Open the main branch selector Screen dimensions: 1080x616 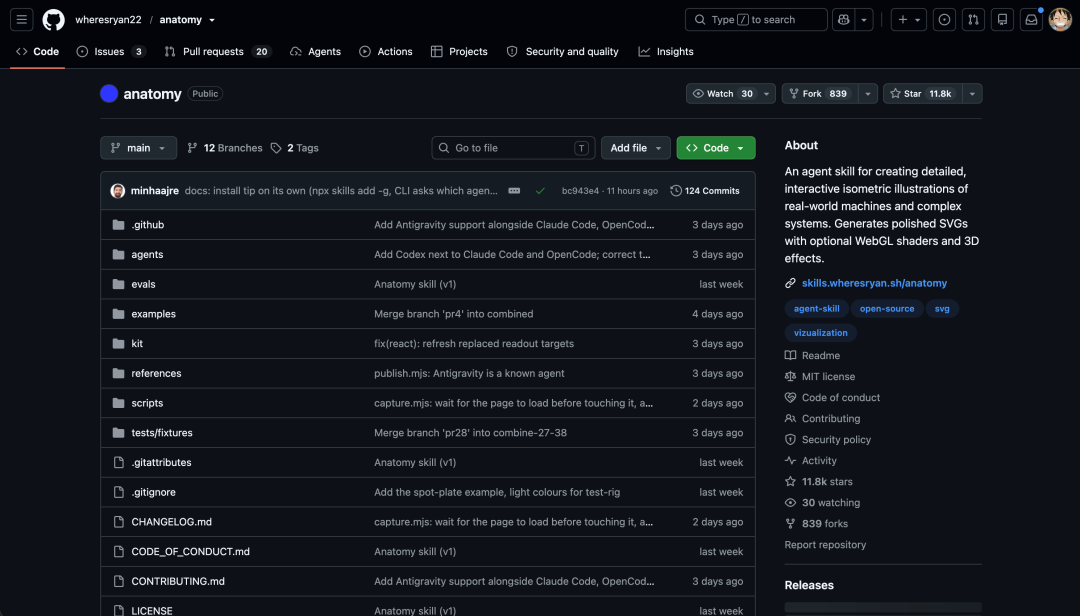click(138, 148)
